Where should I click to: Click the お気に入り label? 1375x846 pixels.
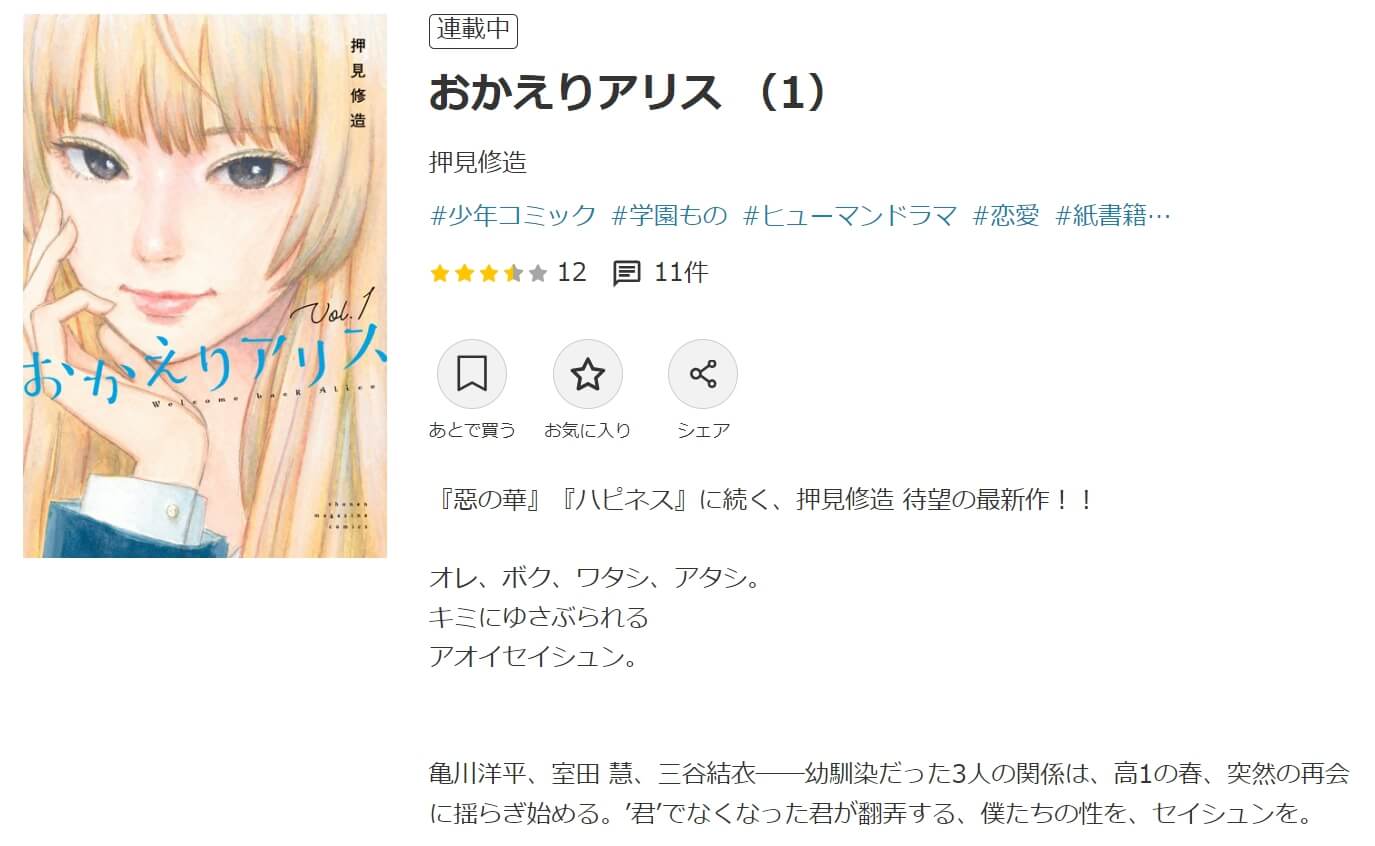tap(588, 431)
